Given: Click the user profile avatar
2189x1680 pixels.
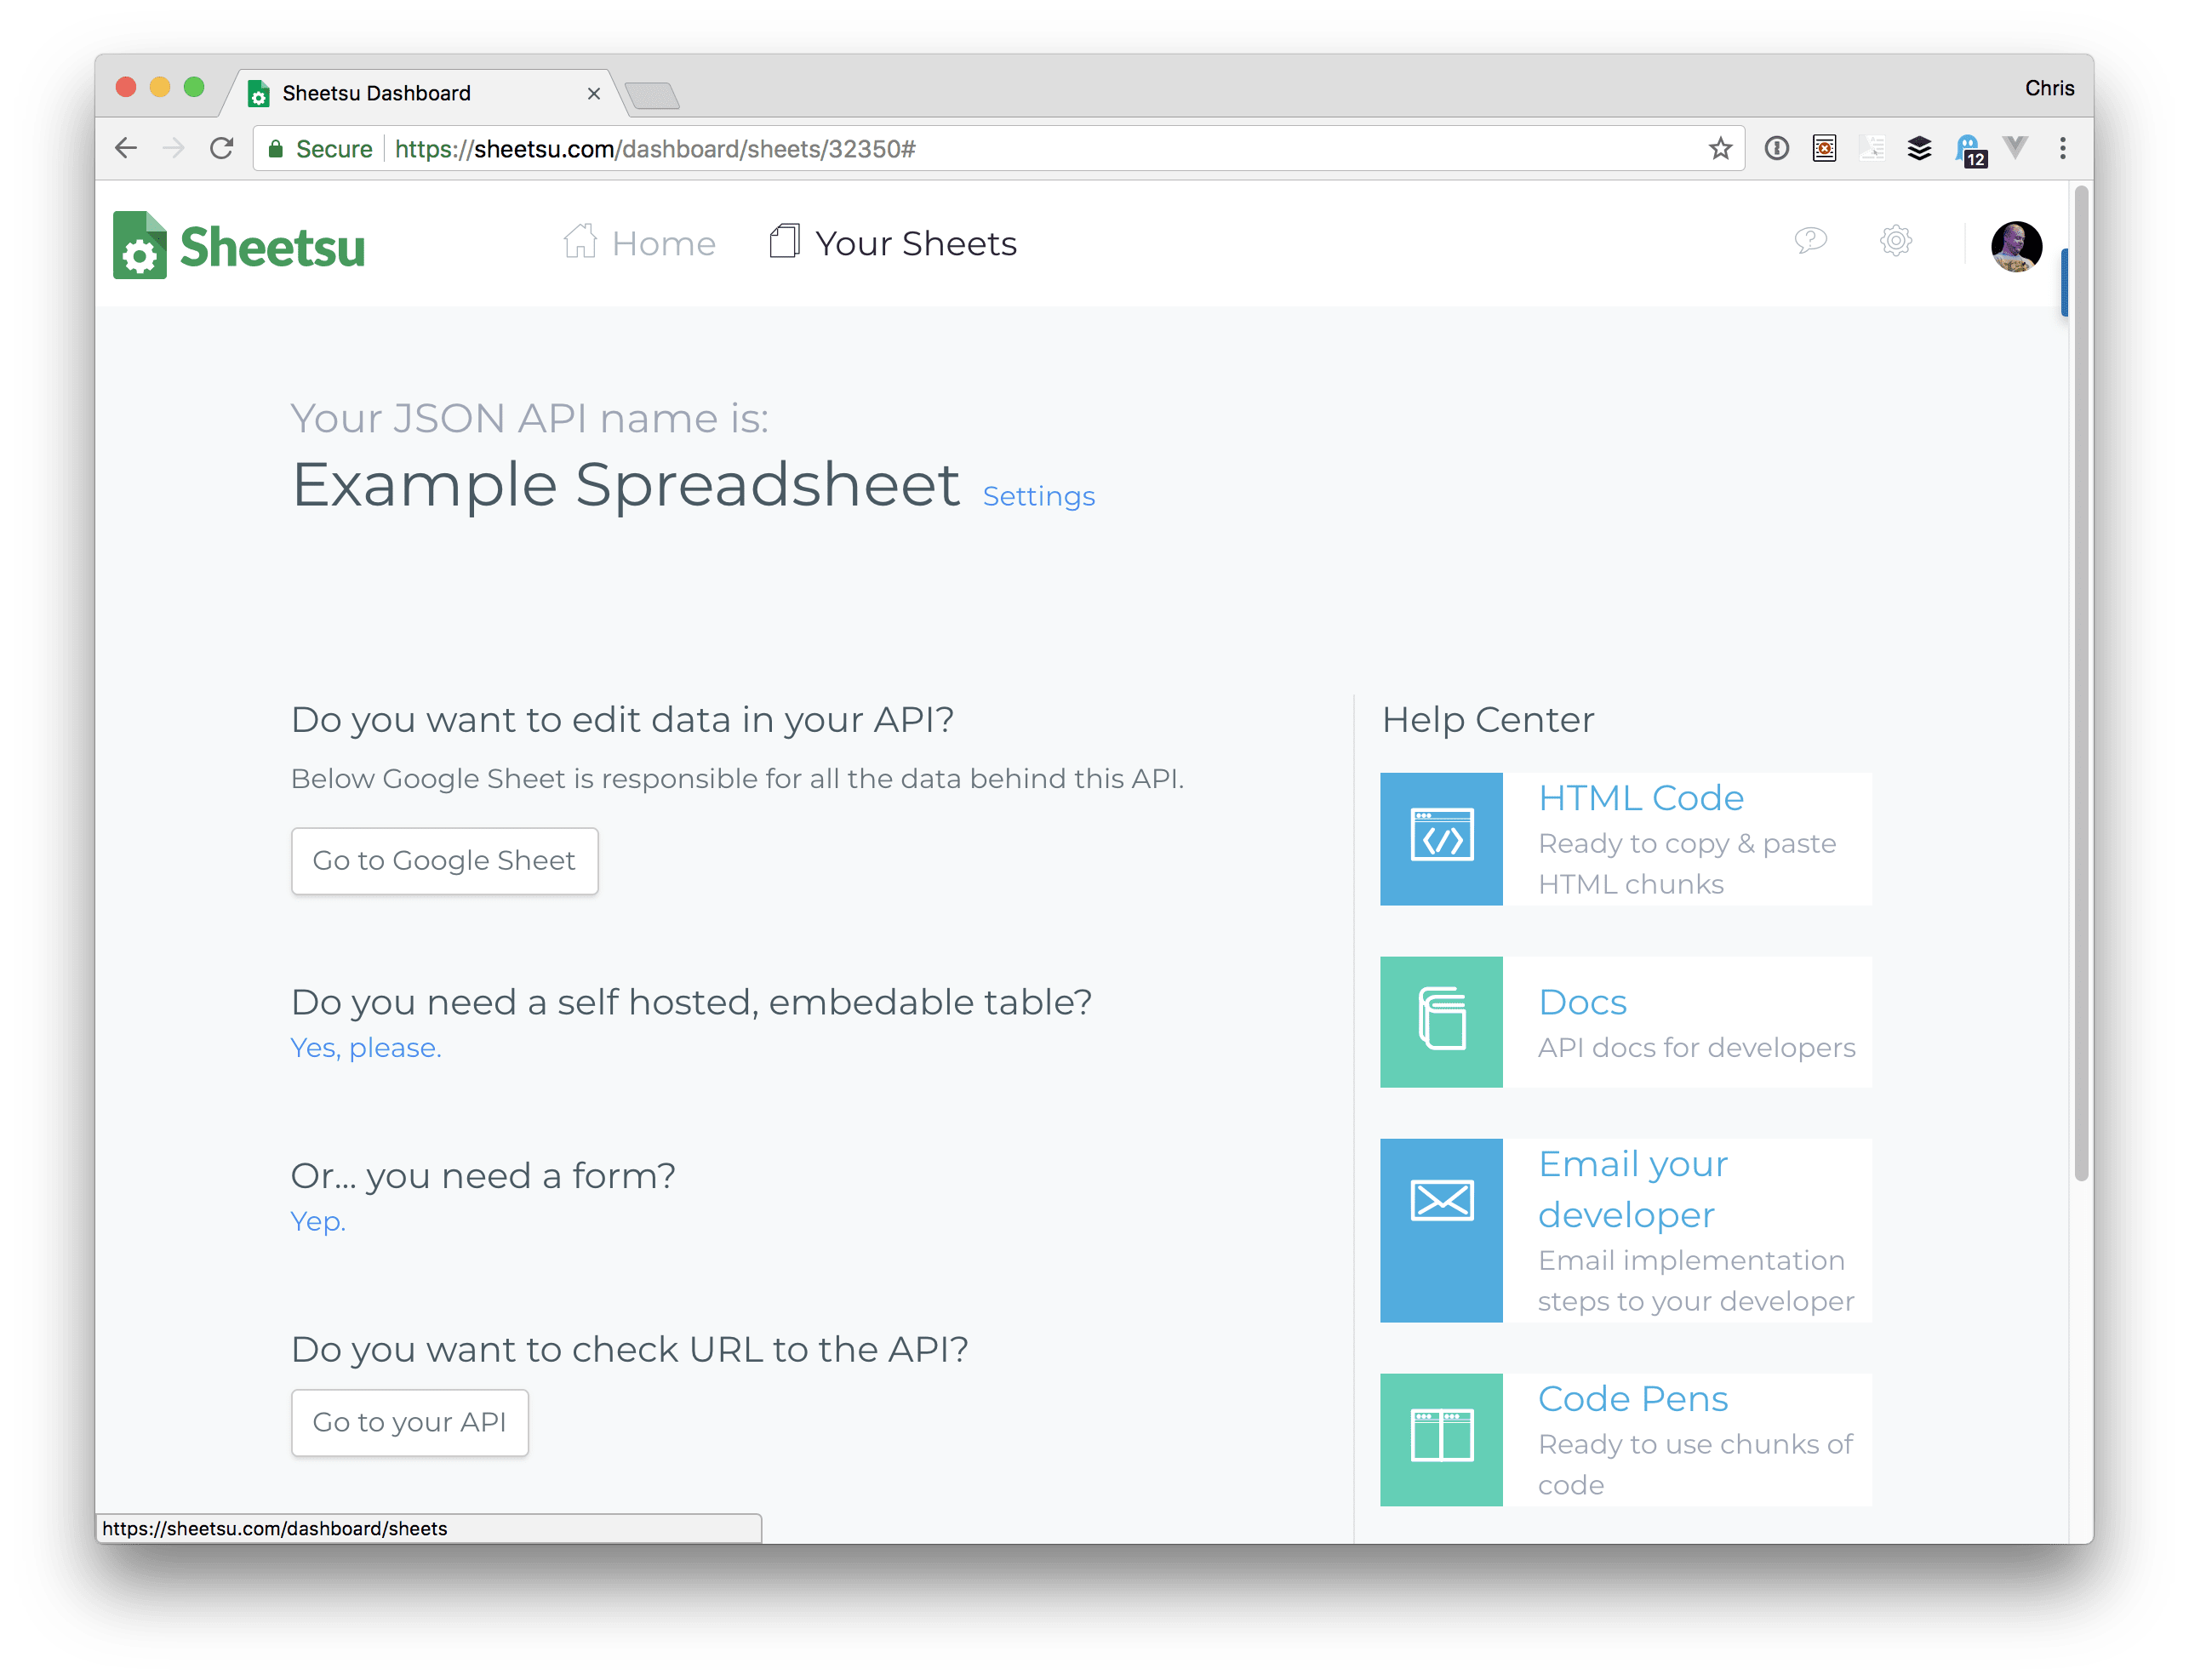Looking at the screenshot, I should 2016,246.
